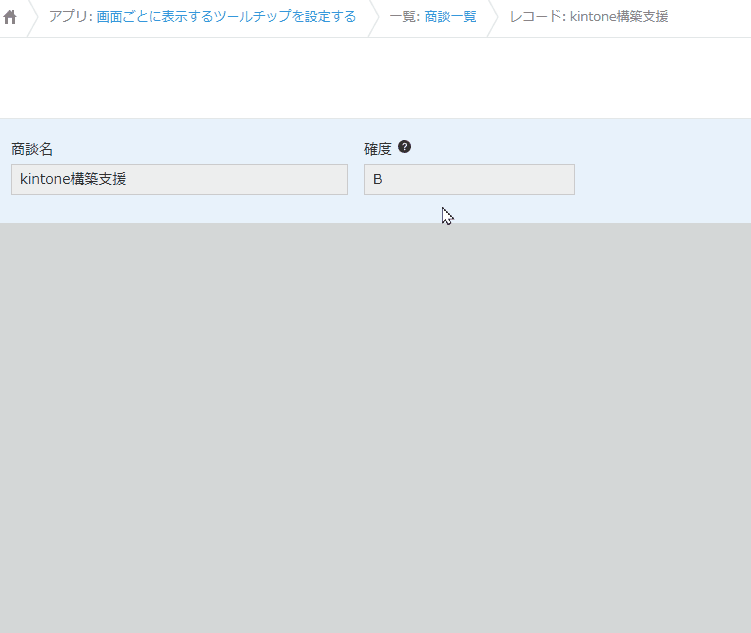Click the 確度 help tooltip icon

tap(404, 147)
